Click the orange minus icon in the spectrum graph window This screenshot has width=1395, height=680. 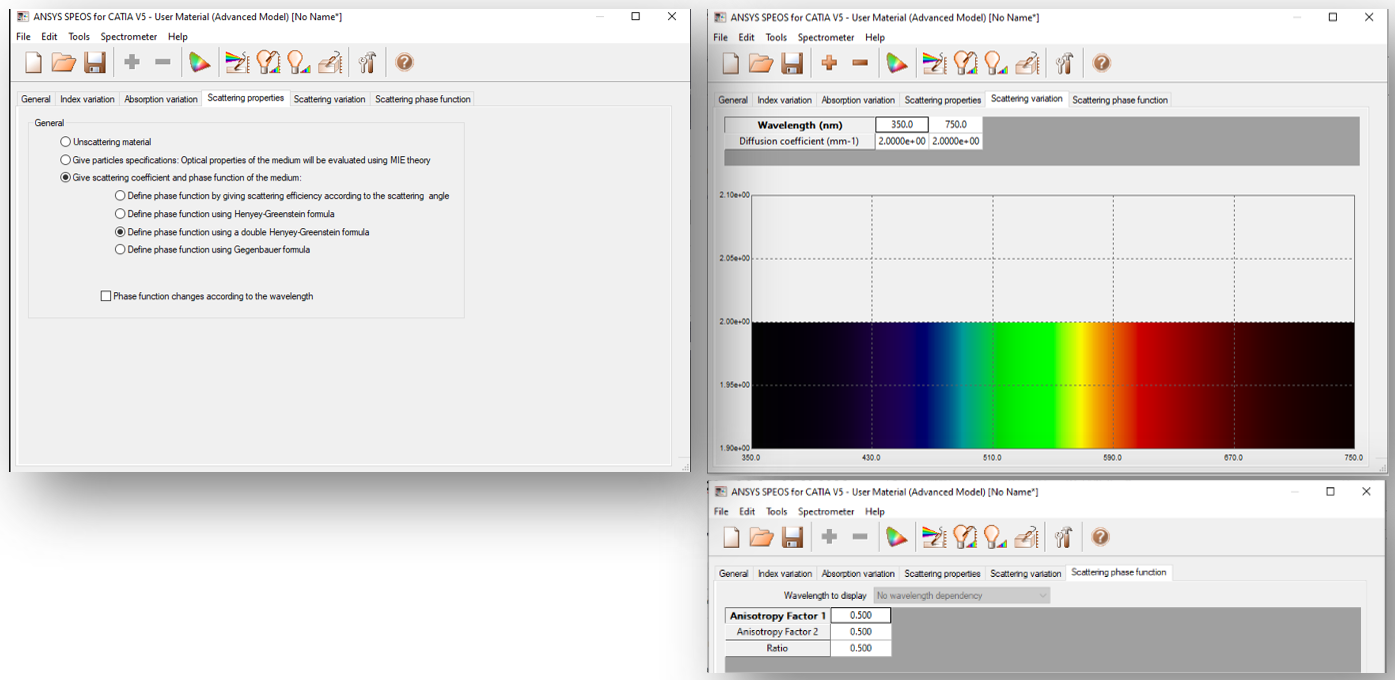(x=859, y=63)
